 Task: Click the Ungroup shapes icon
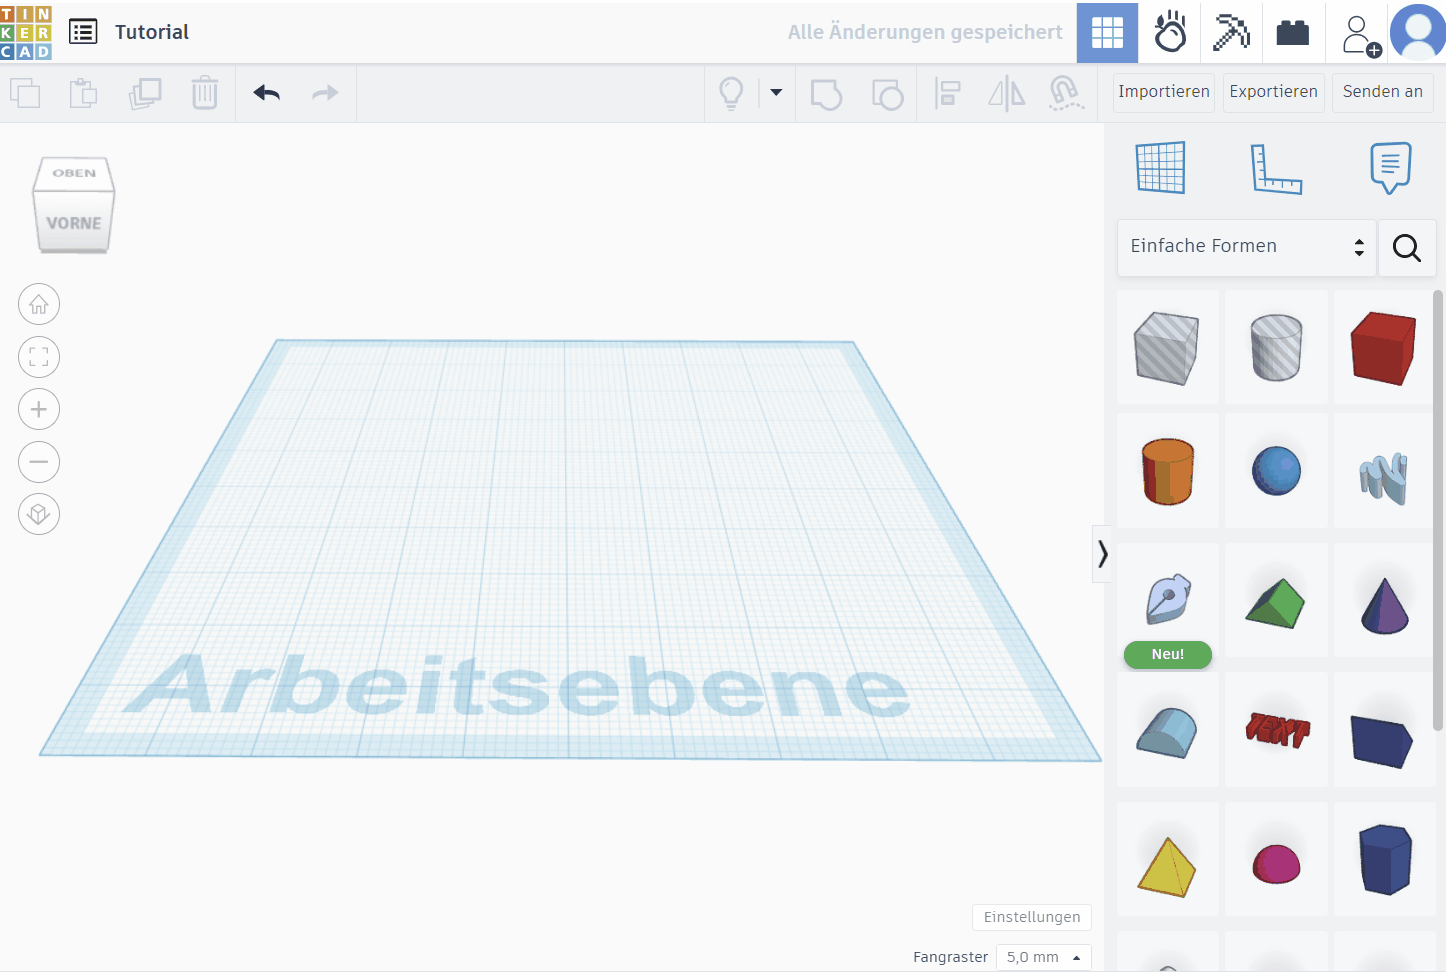(887, 94)
